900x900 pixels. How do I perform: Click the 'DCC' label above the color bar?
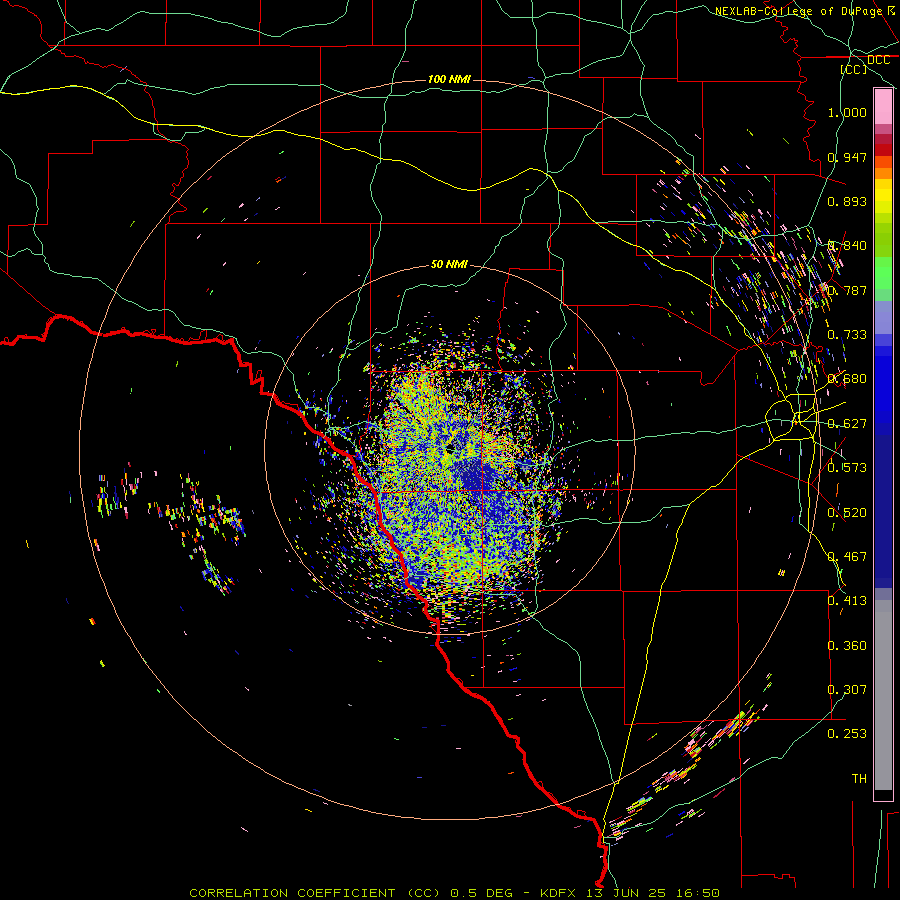point(878,60)
